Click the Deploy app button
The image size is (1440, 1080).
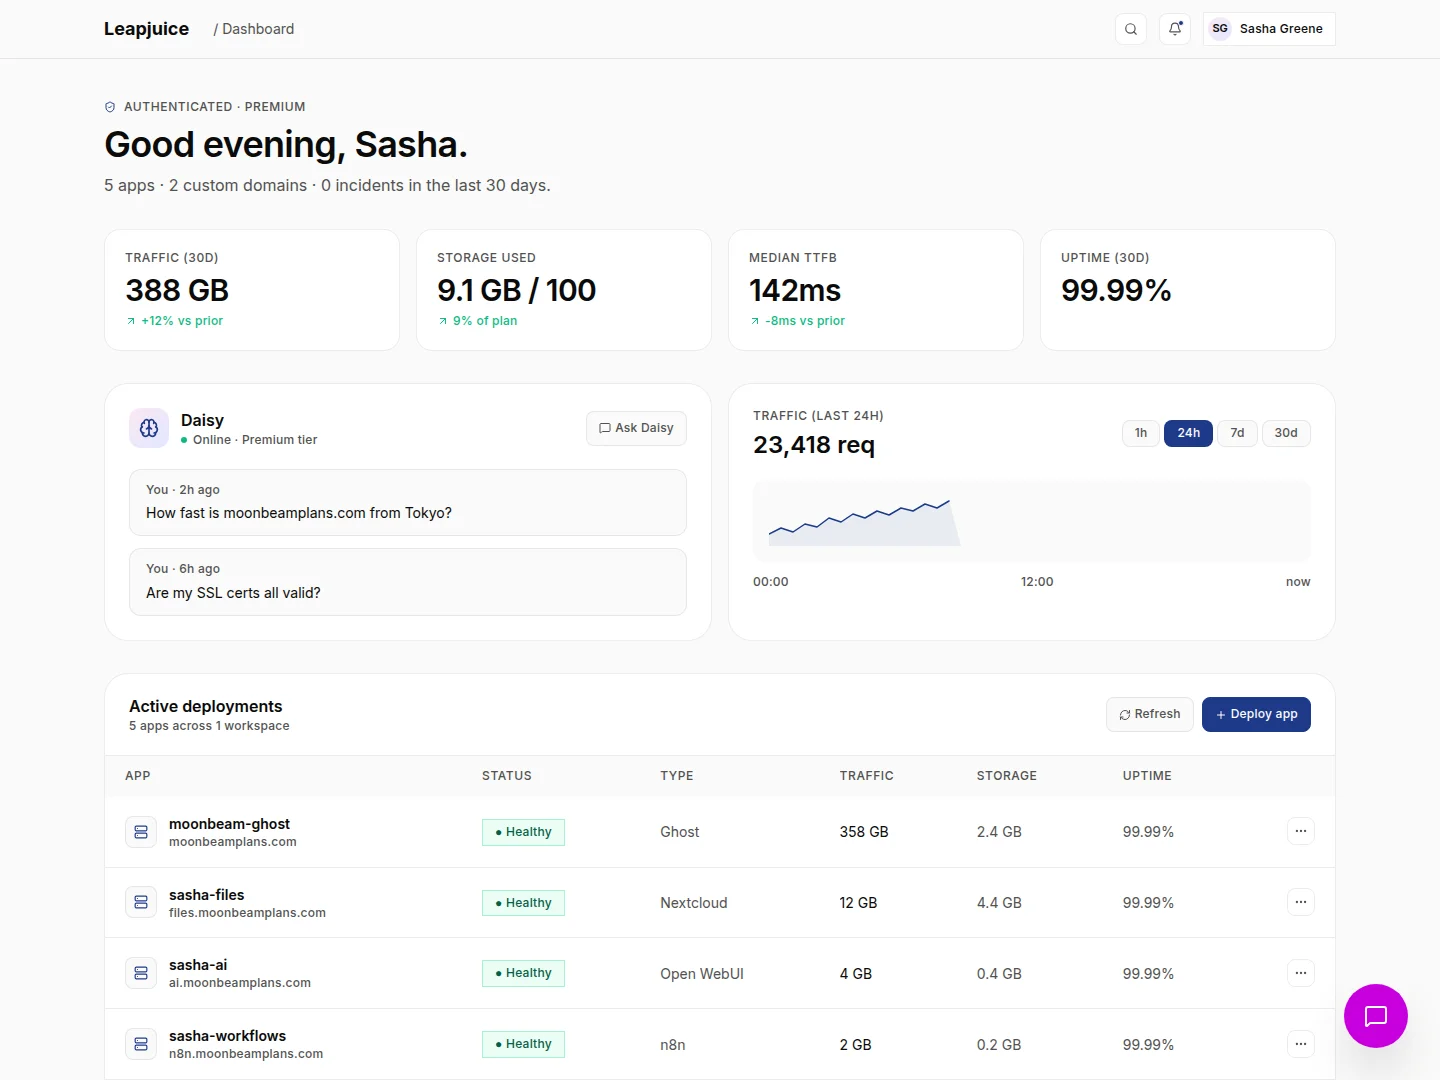(x=1256, y=714)
